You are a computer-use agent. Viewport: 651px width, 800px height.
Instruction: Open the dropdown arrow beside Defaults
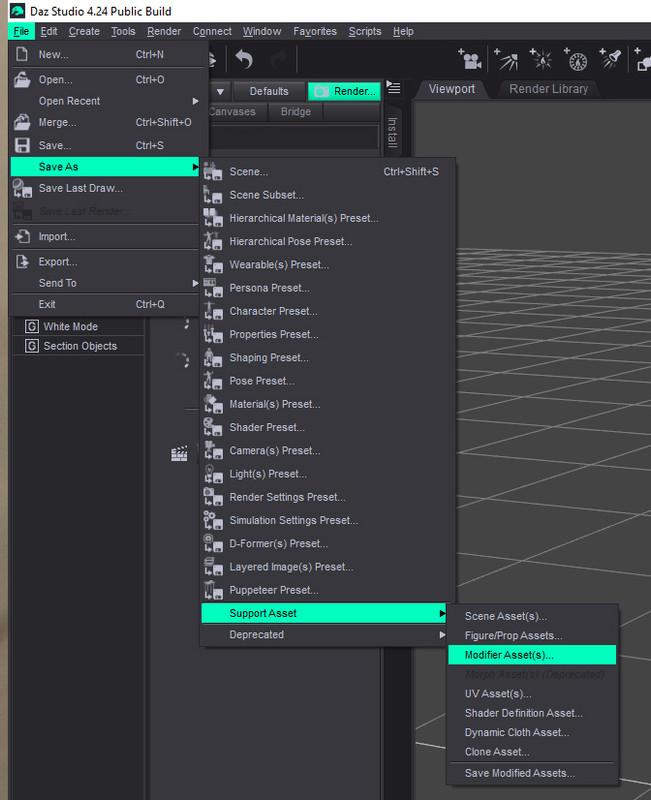coord(220,92)
